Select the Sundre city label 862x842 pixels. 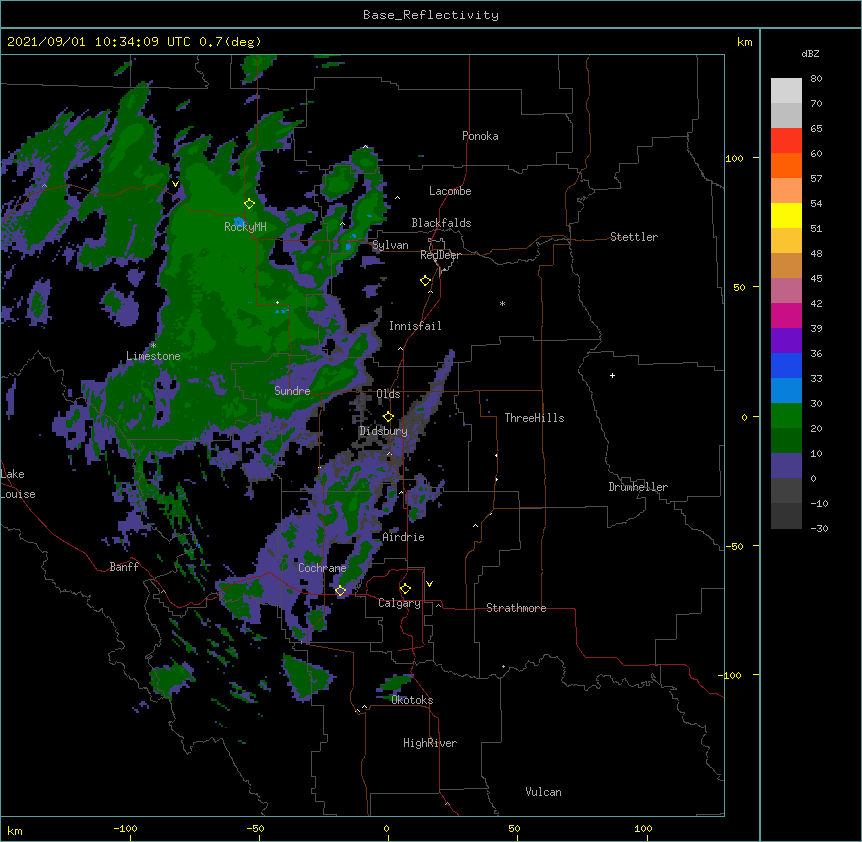pos(292,391)
